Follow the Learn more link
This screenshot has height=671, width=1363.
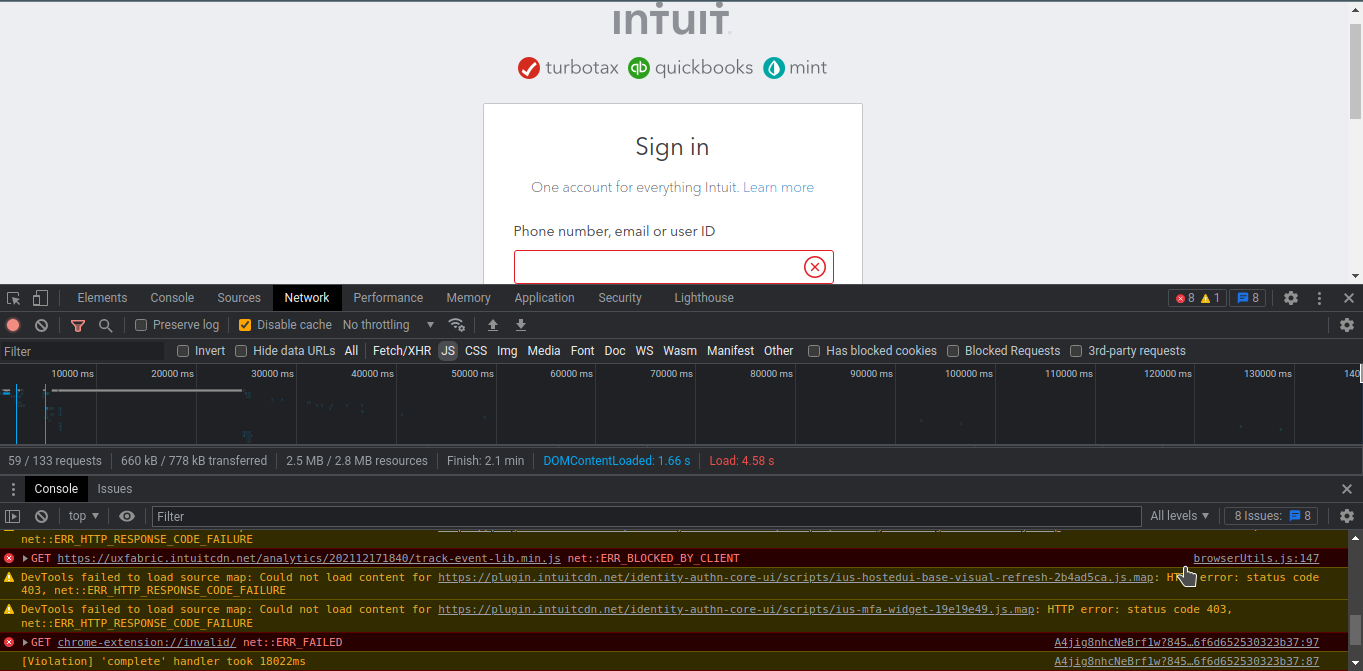(x=778, y=187)
